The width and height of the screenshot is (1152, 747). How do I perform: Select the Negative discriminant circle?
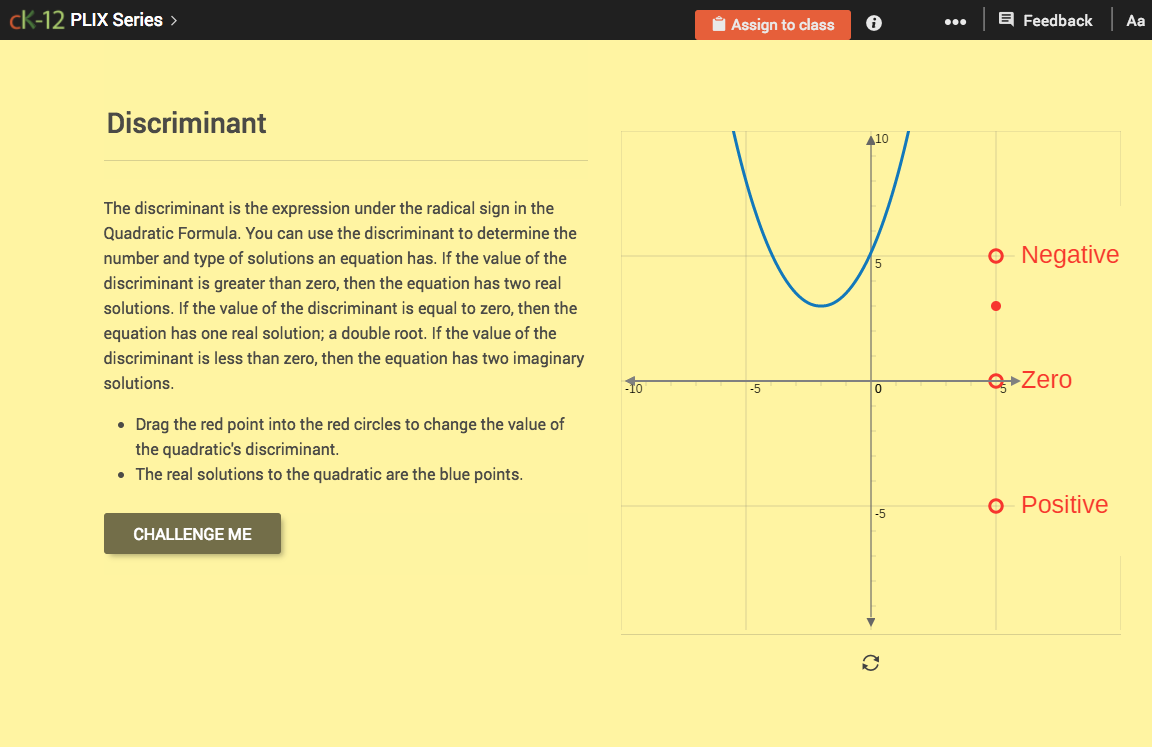(996, 256)
